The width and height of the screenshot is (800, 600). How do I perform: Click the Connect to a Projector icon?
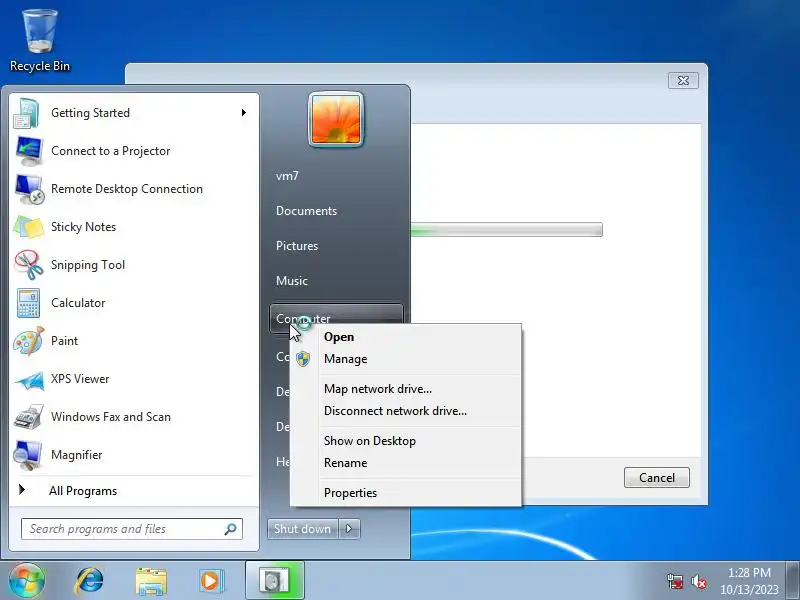click(x=29, y=151)
